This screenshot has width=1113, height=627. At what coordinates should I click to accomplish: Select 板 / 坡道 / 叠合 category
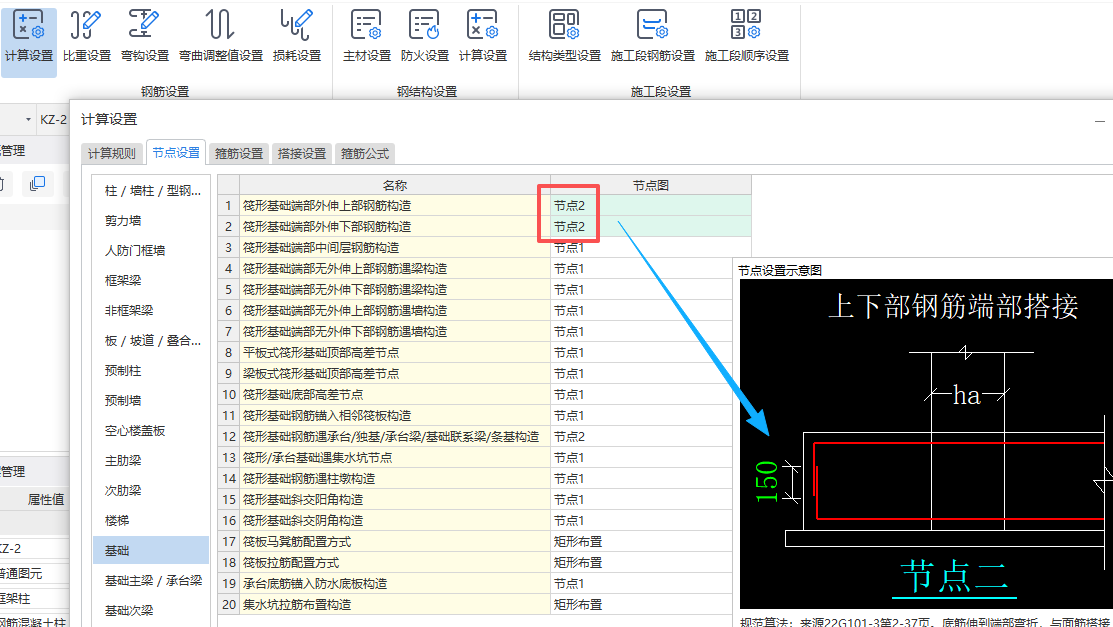(x=152, y=340)
